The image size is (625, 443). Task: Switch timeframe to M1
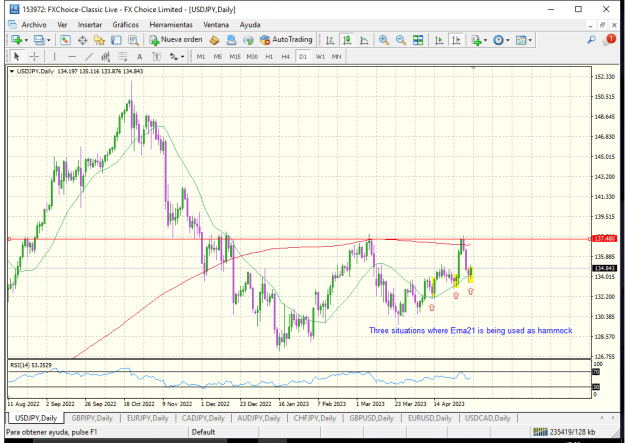coord(201,57)
